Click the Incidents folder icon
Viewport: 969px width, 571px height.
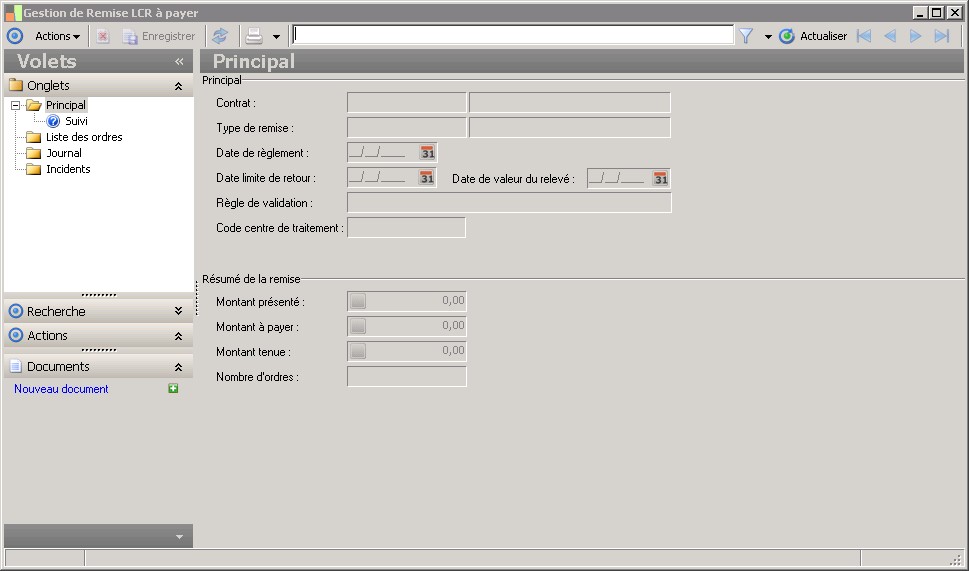coord(33,169)
